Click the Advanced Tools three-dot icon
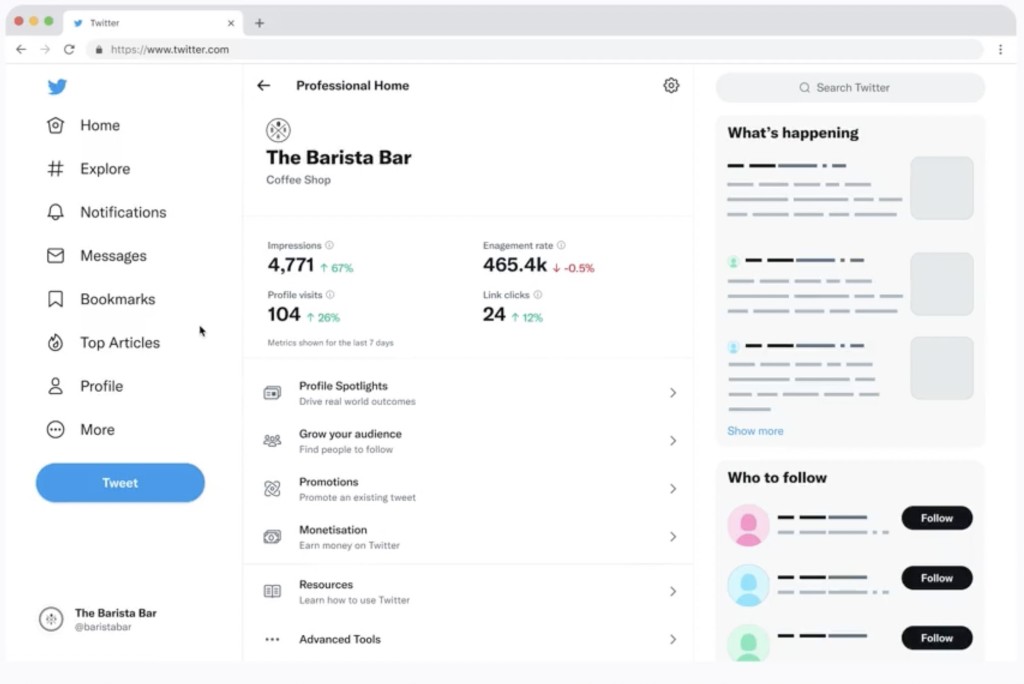This screenshot has width=1024, height=684. coord(272,640)
